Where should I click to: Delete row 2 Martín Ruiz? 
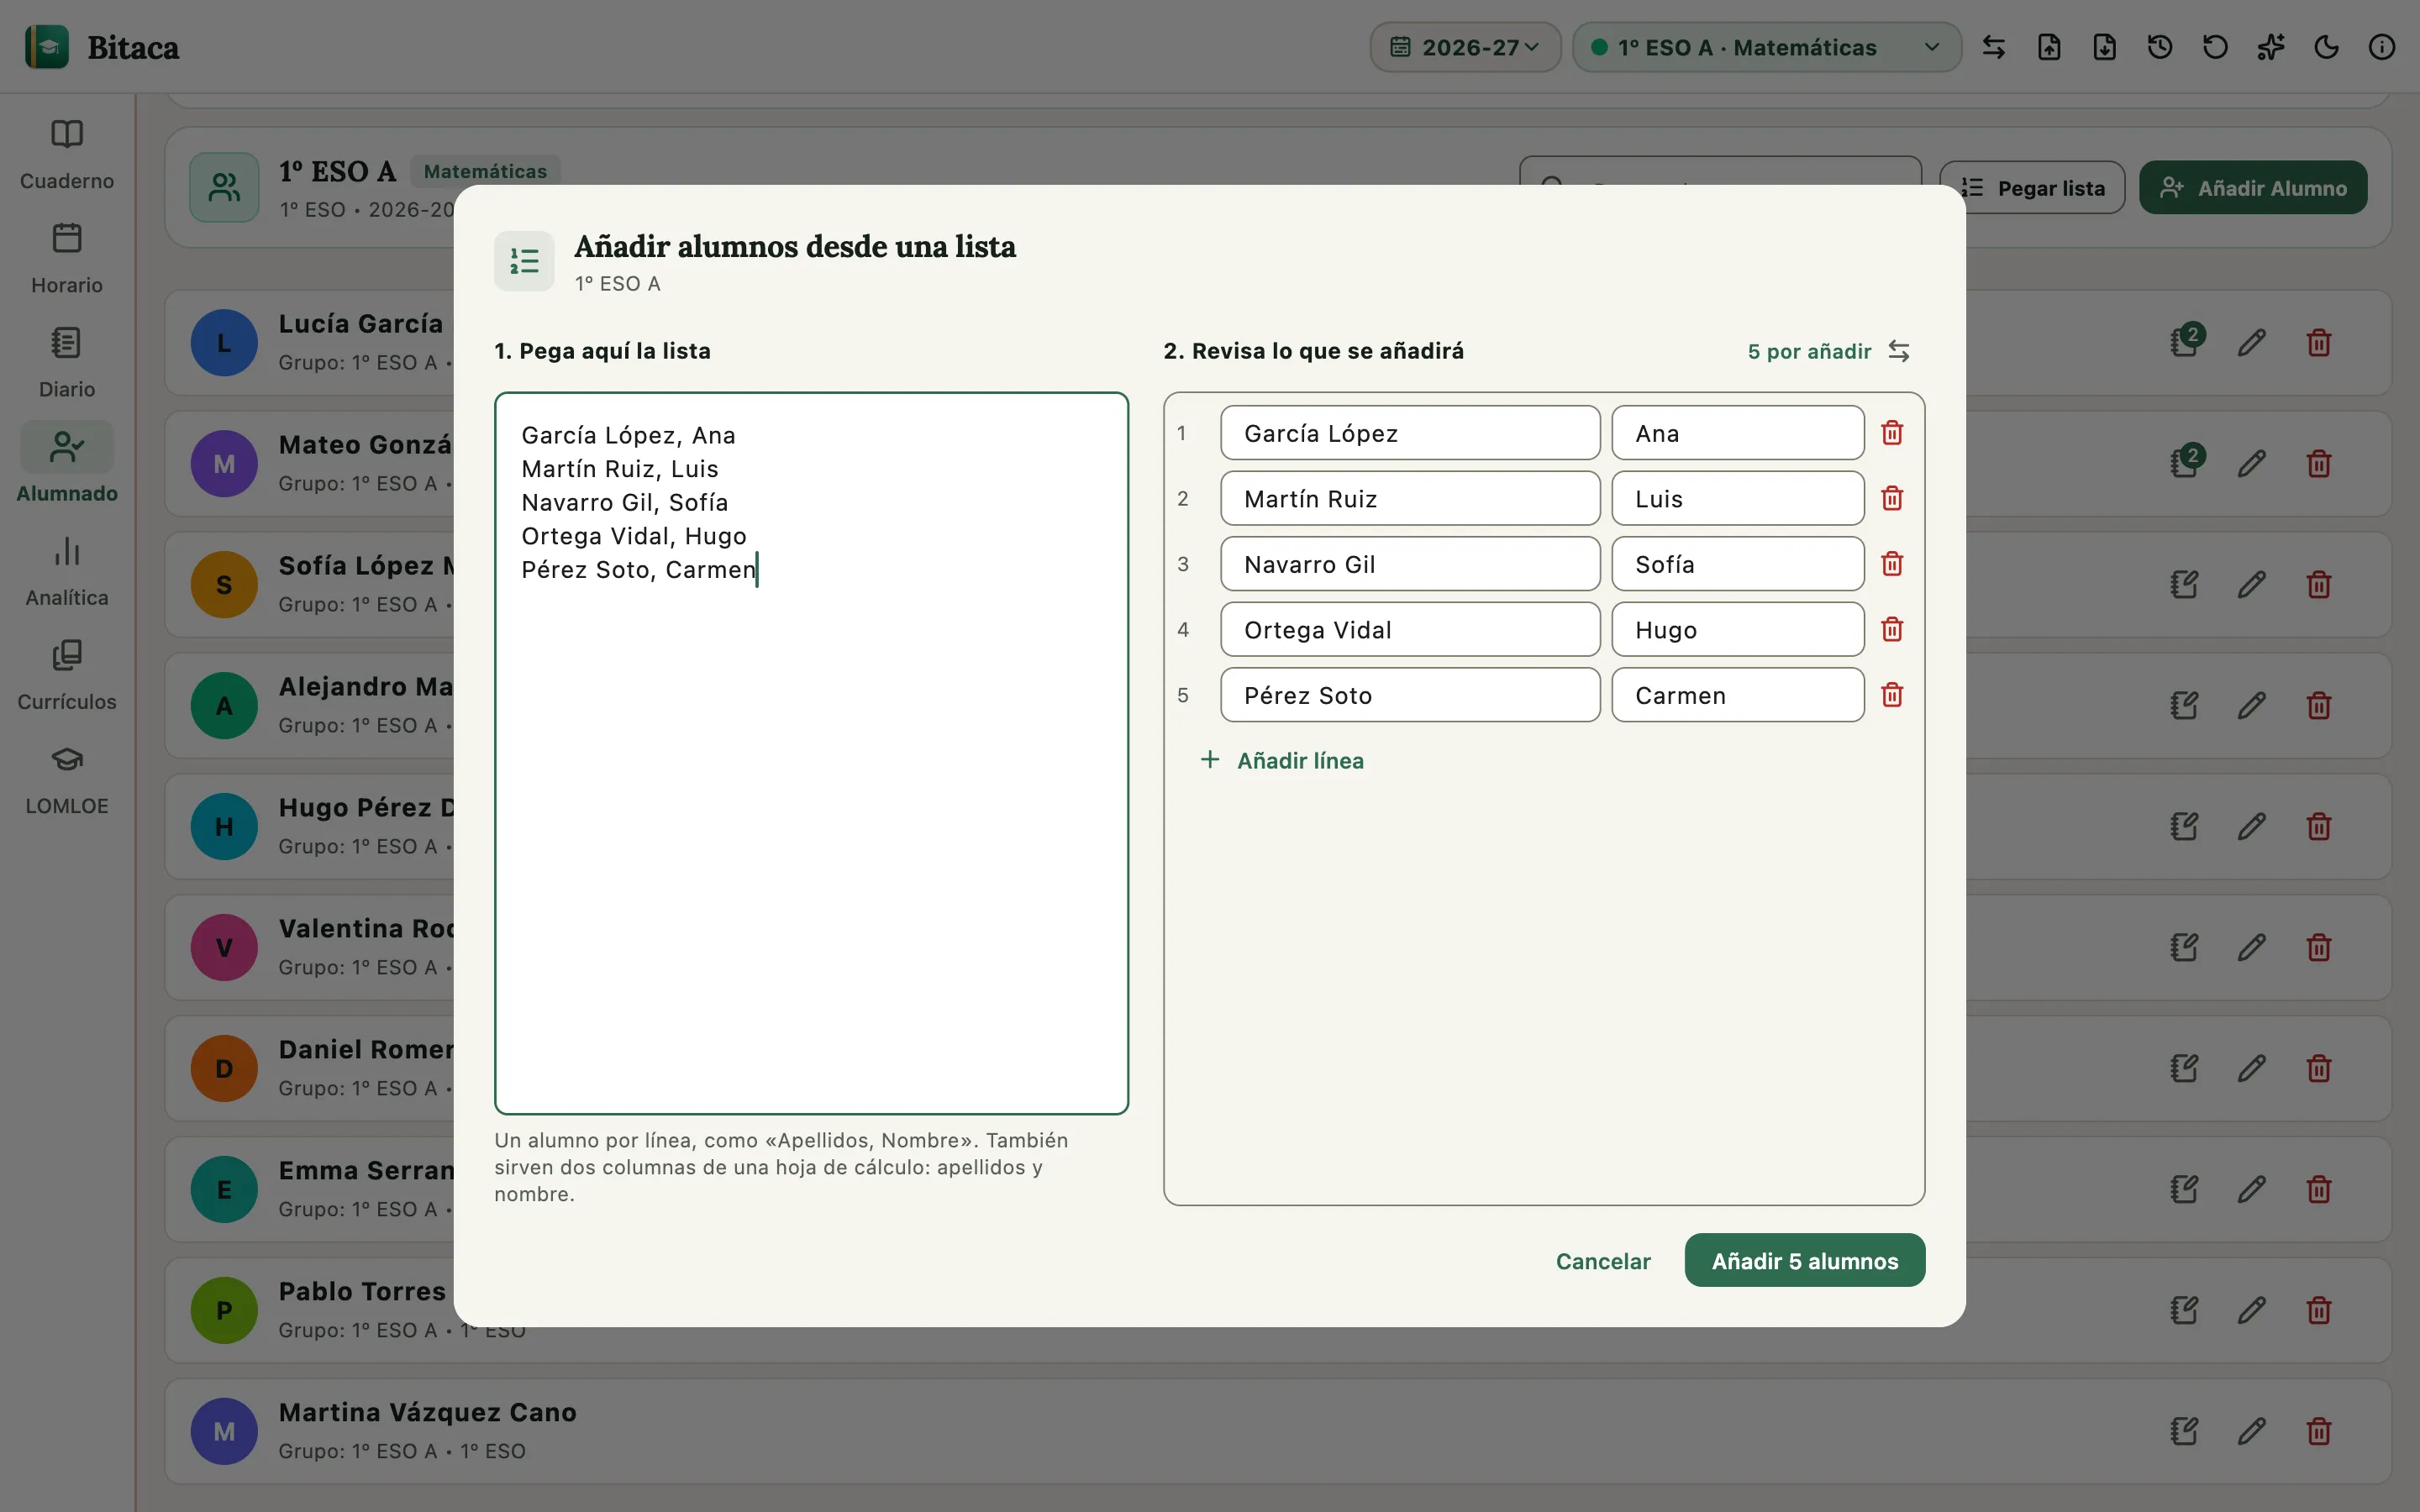tap(1892, 498)
